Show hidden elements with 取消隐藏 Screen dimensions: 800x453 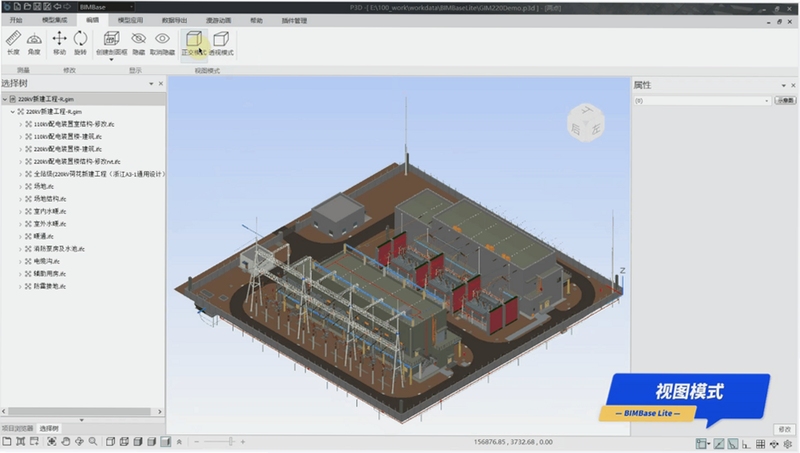pyautogui.click(x=162, y=43)
